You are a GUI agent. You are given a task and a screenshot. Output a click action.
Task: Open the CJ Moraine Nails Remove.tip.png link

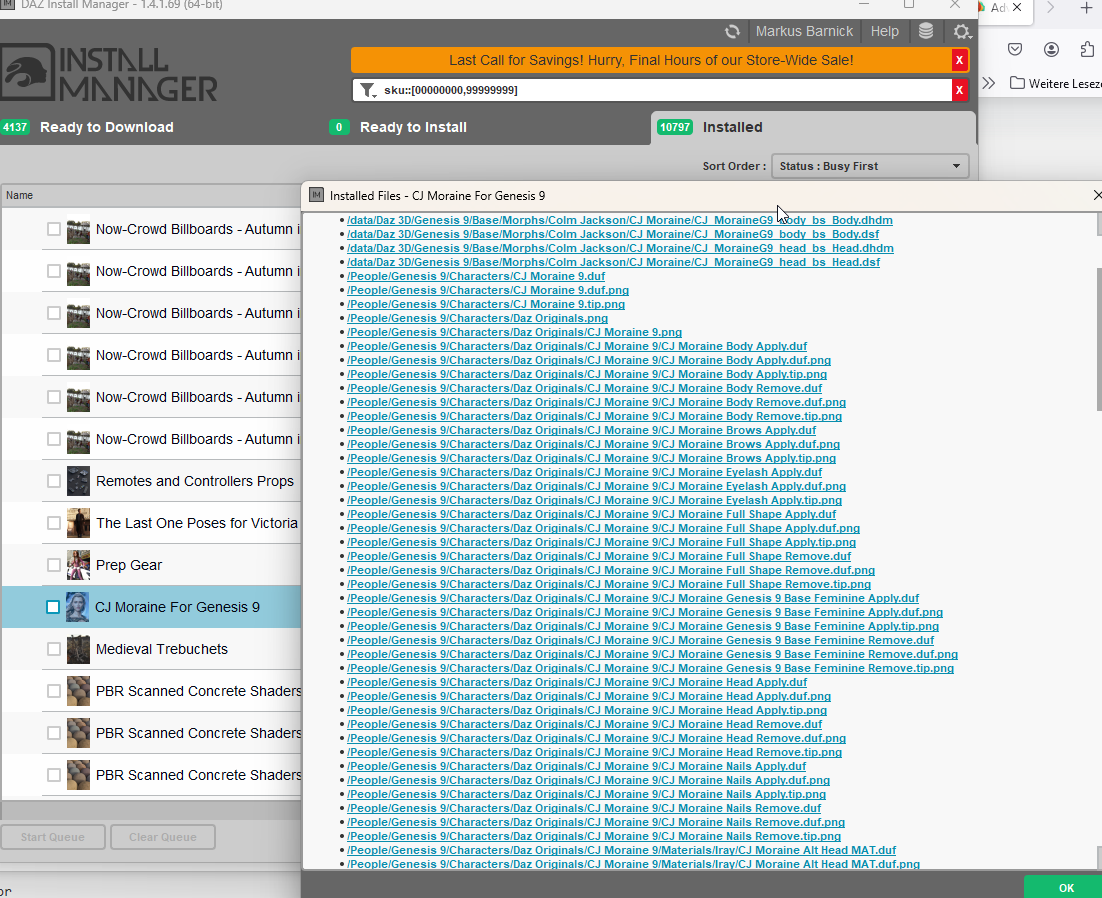[x=594, y=836]
